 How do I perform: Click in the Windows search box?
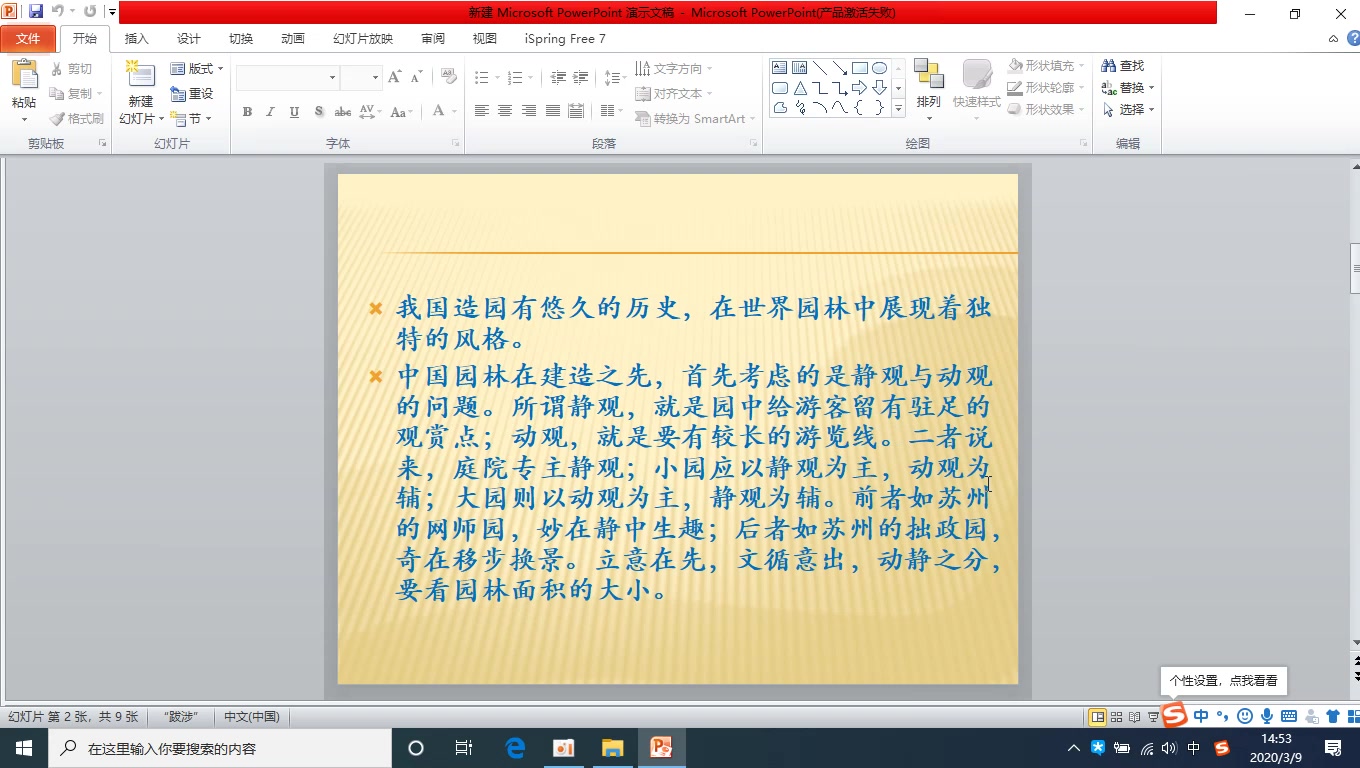click(218, 748)
